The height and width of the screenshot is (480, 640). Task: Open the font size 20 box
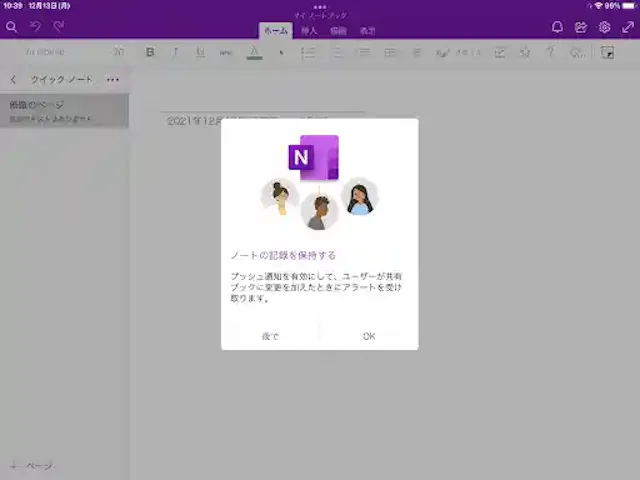click(118, 52)
